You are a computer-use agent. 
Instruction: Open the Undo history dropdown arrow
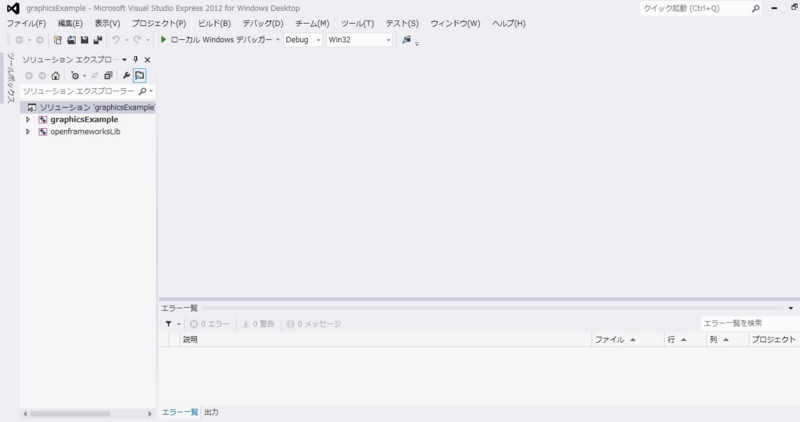coord(126,40)
